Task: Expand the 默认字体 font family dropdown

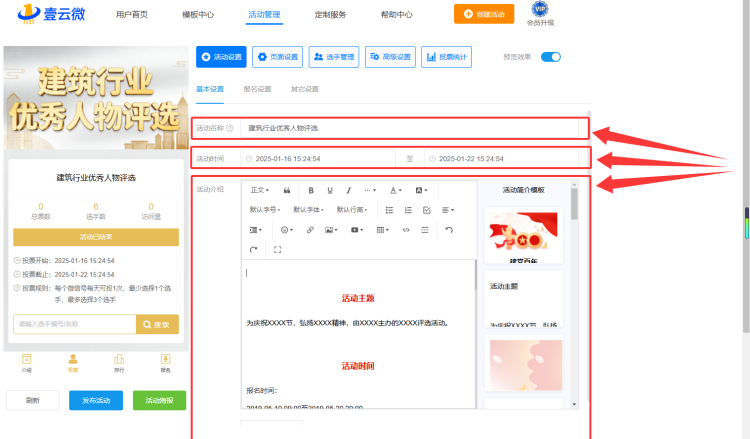Action: coord(309,210)
